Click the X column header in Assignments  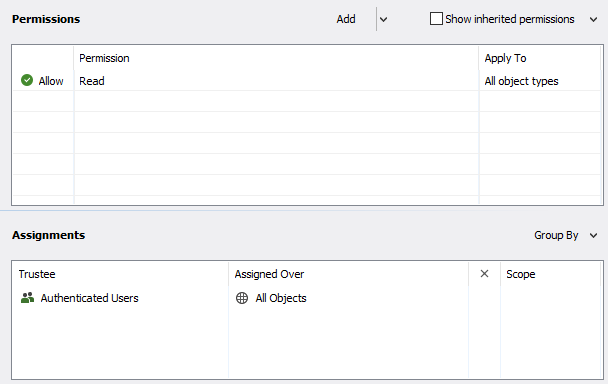484,274
